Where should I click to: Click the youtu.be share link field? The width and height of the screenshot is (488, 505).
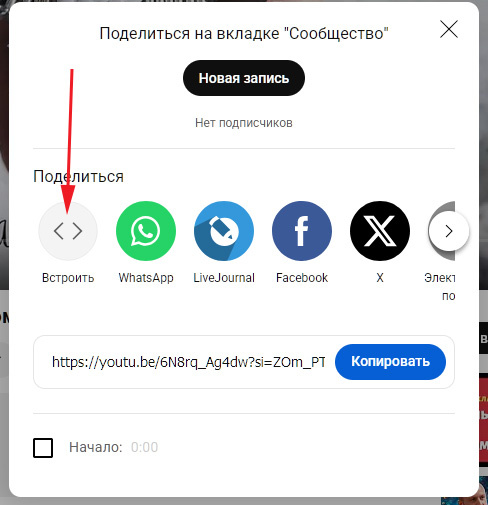[x=189, y=362]
